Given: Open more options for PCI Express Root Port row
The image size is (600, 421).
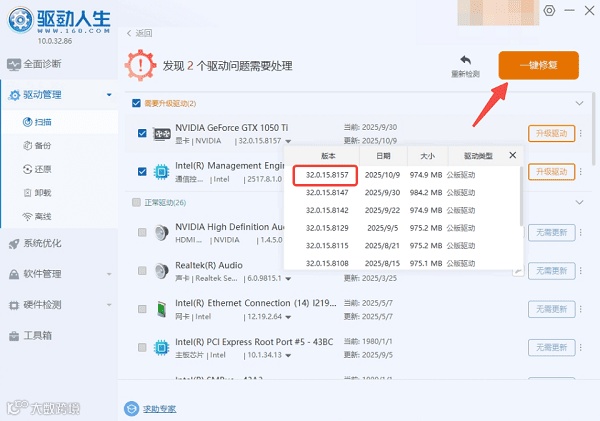Looking at the screenshot, I should pyautogui.click(x=581, y=347).
